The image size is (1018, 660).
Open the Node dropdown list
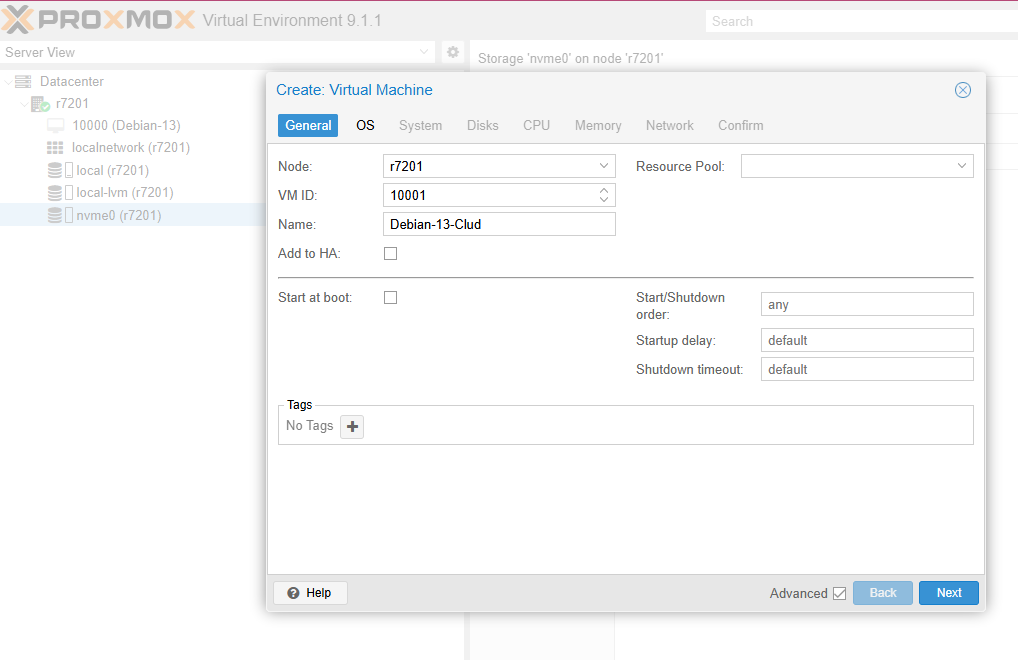coord(604,166)
